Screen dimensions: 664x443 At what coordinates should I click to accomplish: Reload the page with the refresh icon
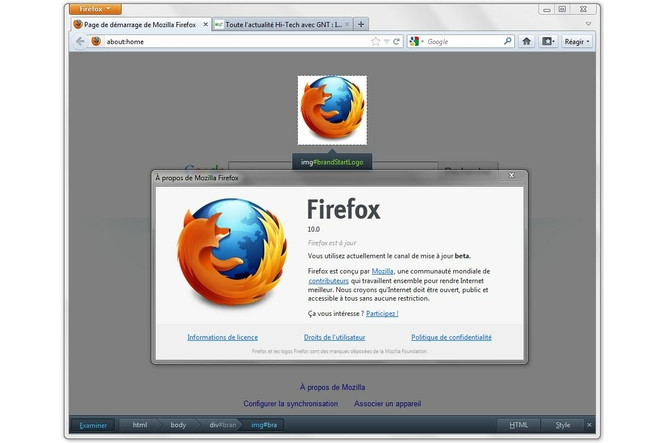(x=396, y=42)
